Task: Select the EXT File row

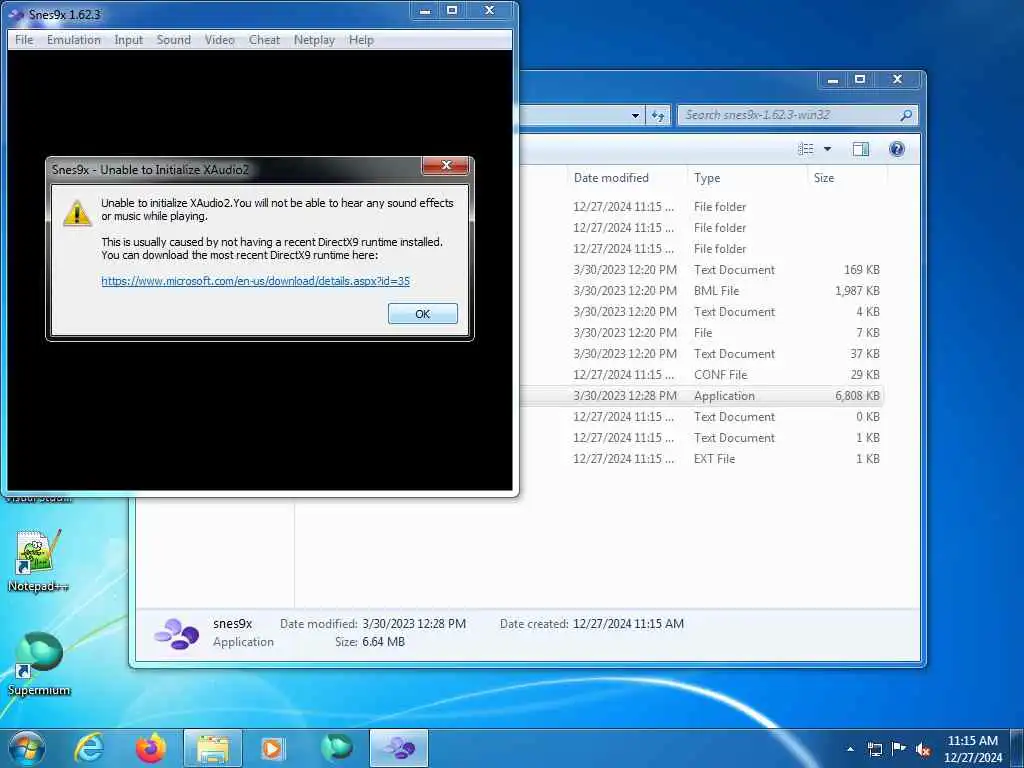Action: [702, 459]
